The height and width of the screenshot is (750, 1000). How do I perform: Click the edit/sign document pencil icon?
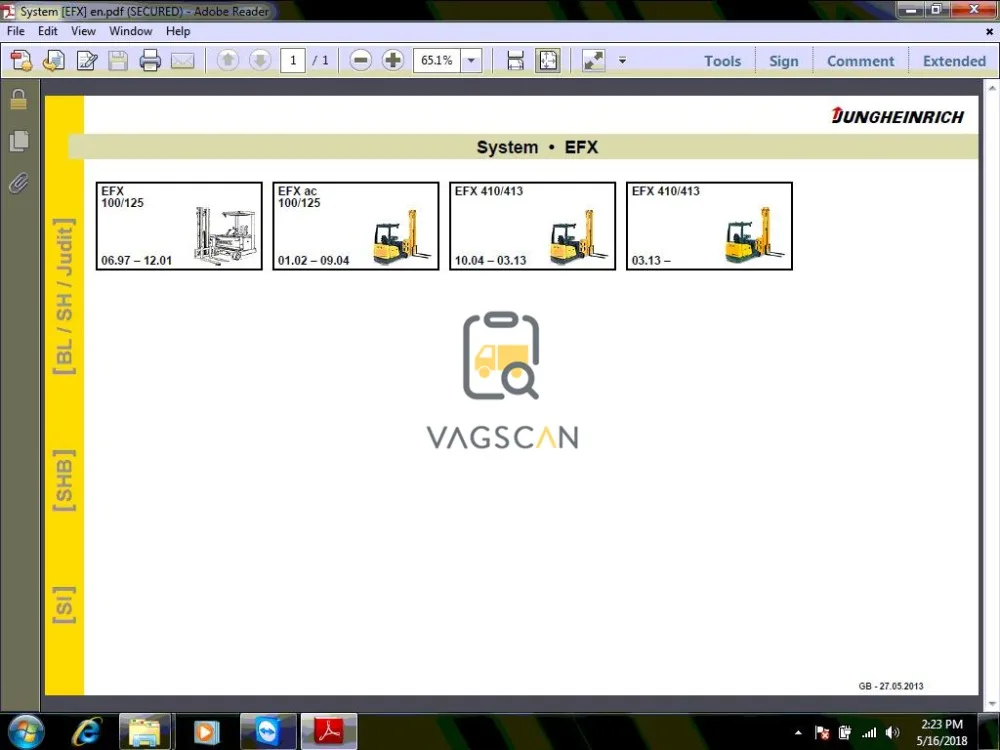click(x=86, y=61)
